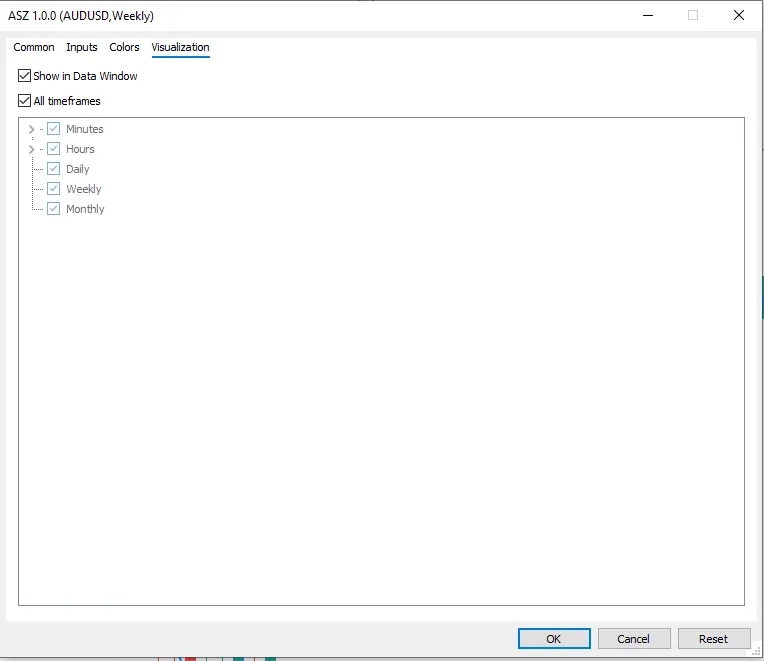This screenshot has height=661, width=764.
Task: Select the Weekly label in tree
Action: click(x=84, y=189)
